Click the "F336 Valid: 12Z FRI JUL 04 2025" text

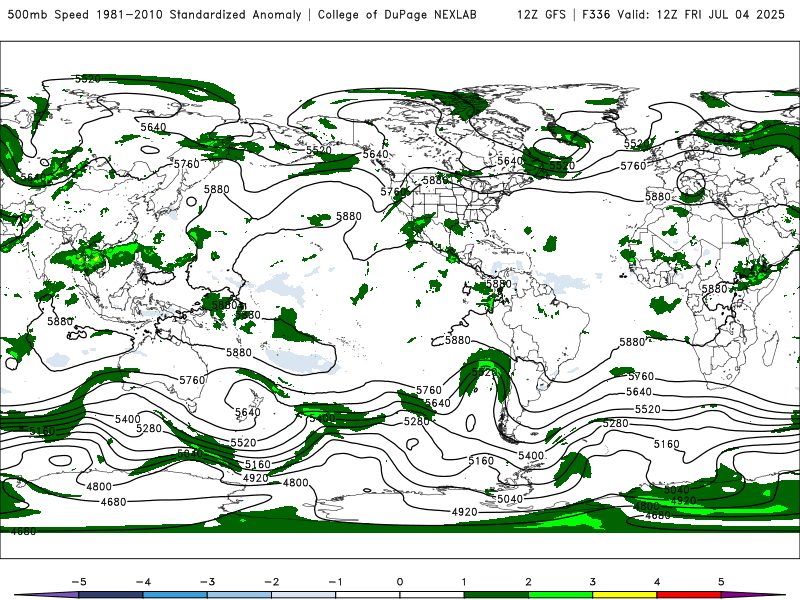(683, 15)
